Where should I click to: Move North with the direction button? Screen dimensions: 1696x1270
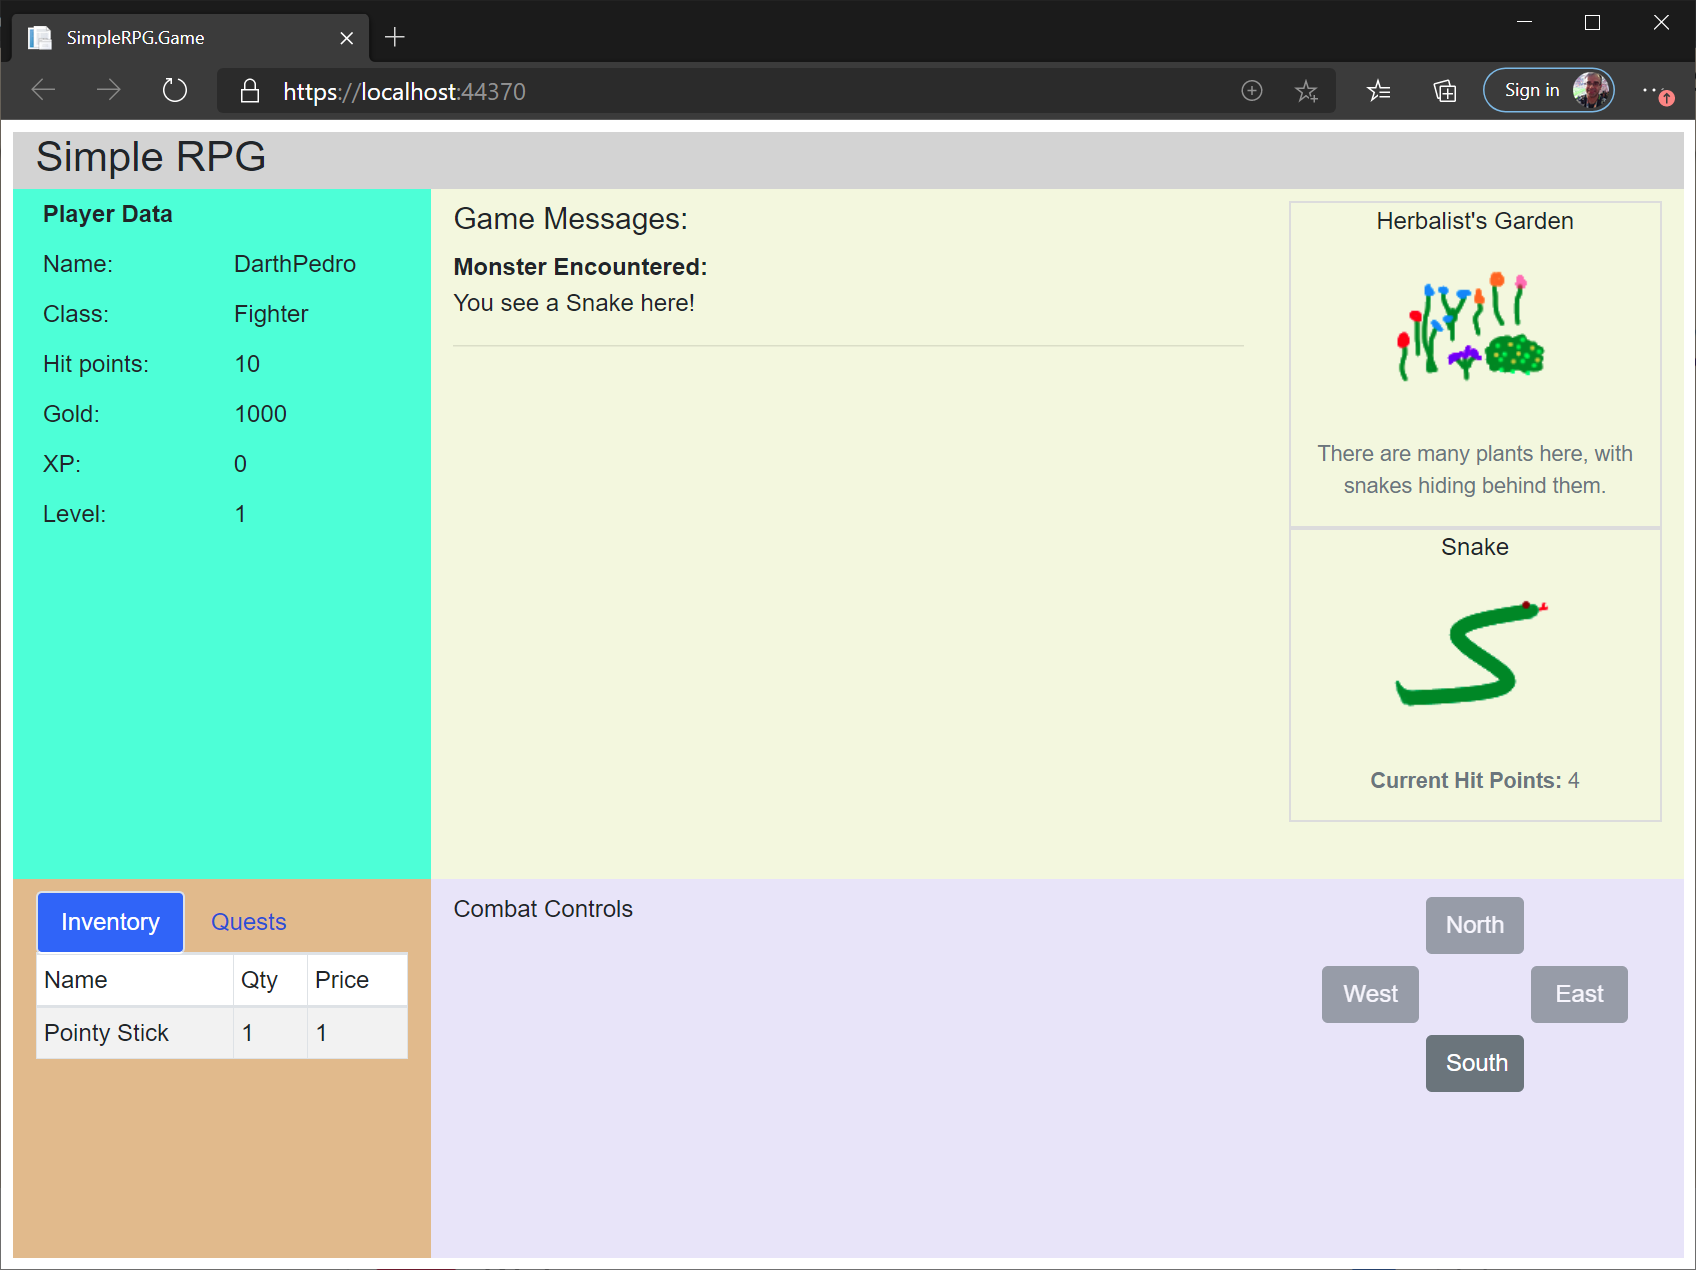1474,925
